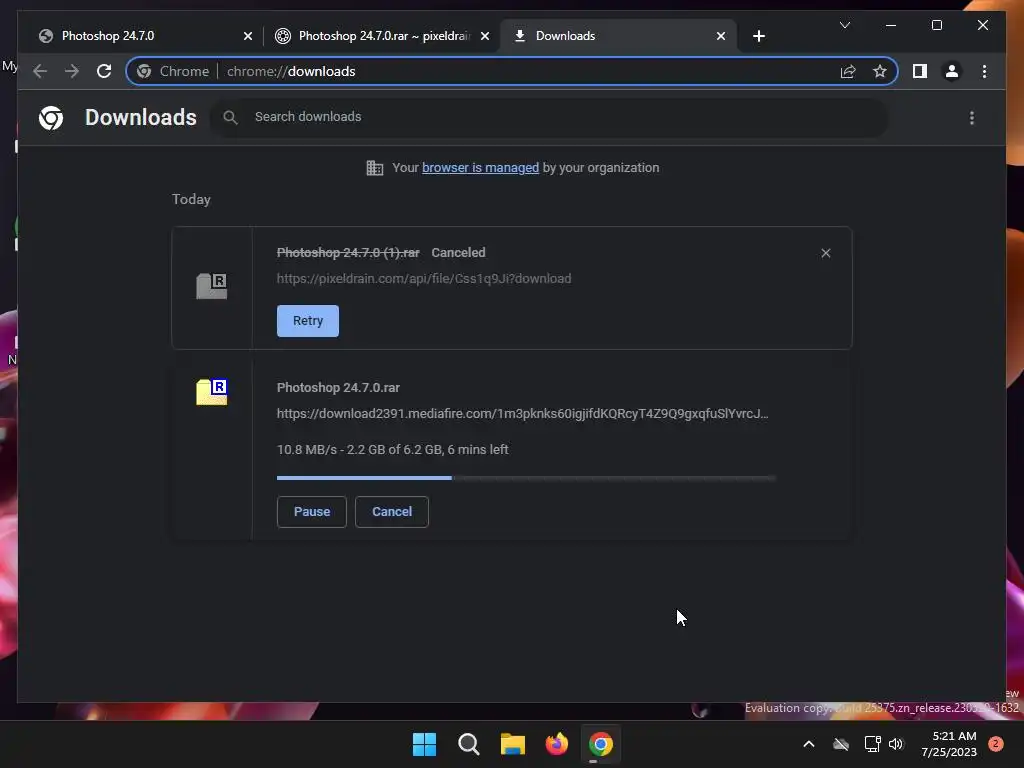Click the chrome://downloads address bar

tap(512, 71)
